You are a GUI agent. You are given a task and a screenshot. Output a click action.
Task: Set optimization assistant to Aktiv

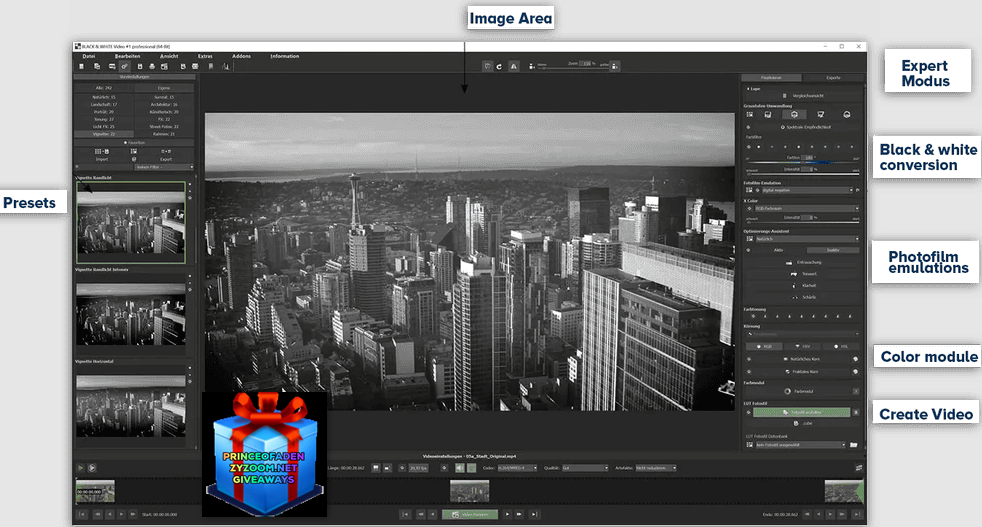(778, 250)
